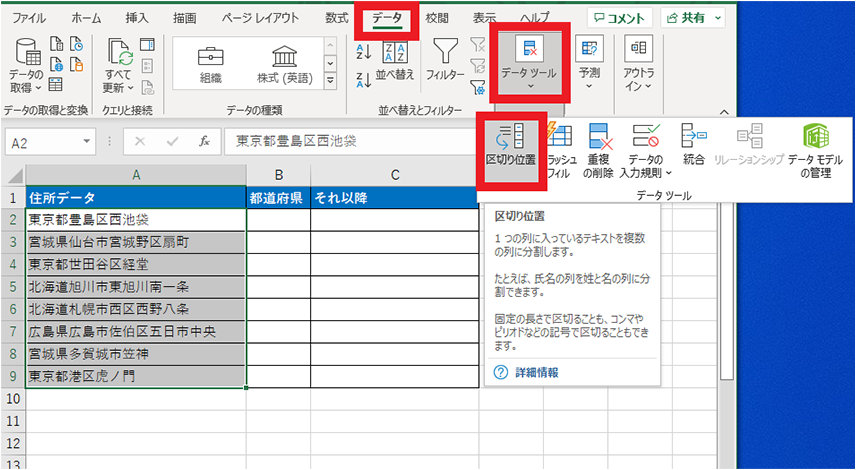Open the データの取得 (Get Data) button
This screenshot has height=470, width=856.
(25, 66)
